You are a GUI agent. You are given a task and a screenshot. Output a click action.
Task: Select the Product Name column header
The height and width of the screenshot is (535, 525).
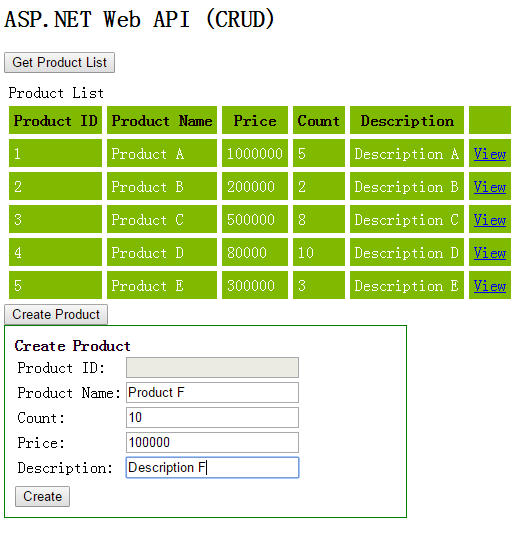pos(162,120)
